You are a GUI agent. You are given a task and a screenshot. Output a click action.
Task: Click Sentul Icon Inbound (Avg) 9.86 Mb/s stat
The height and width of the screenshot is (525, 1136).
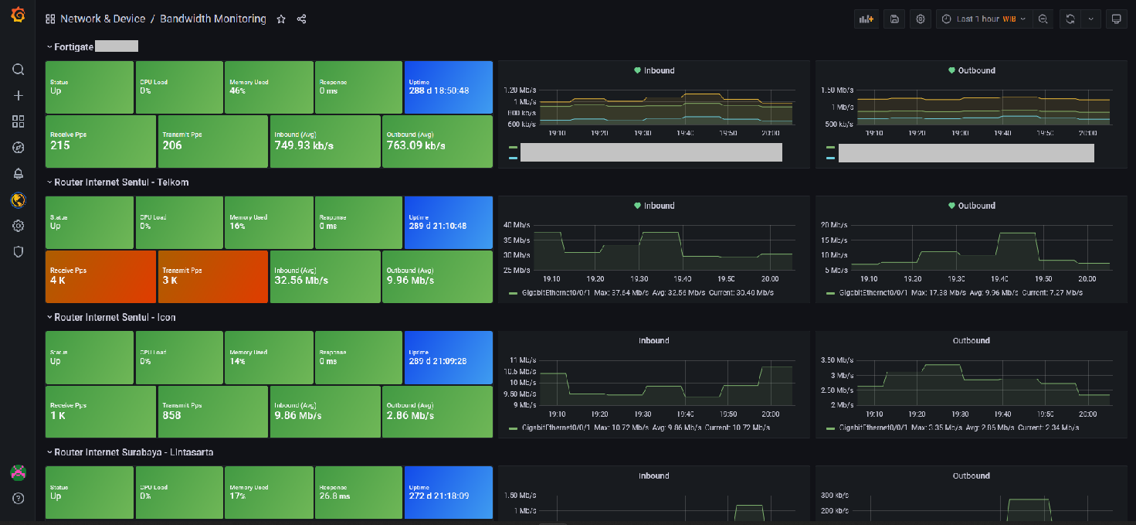[x=325, y=411]
